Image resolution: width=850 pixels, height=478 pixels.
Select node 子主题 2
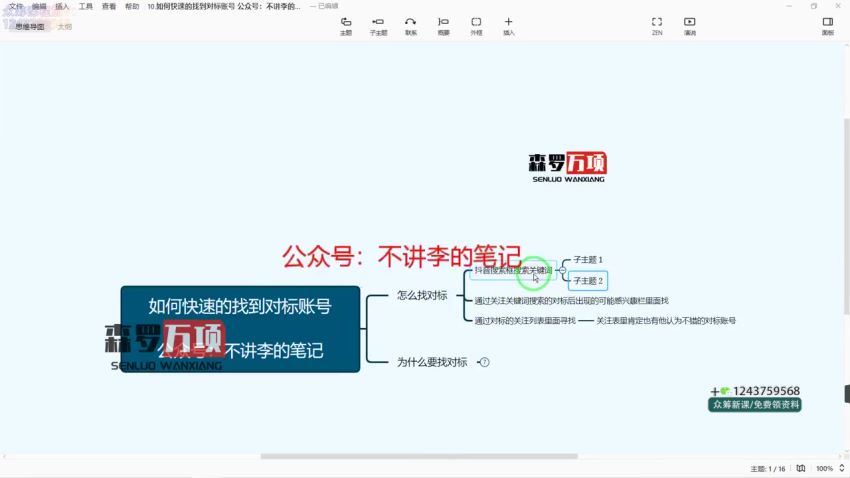(x=588, y=281)
